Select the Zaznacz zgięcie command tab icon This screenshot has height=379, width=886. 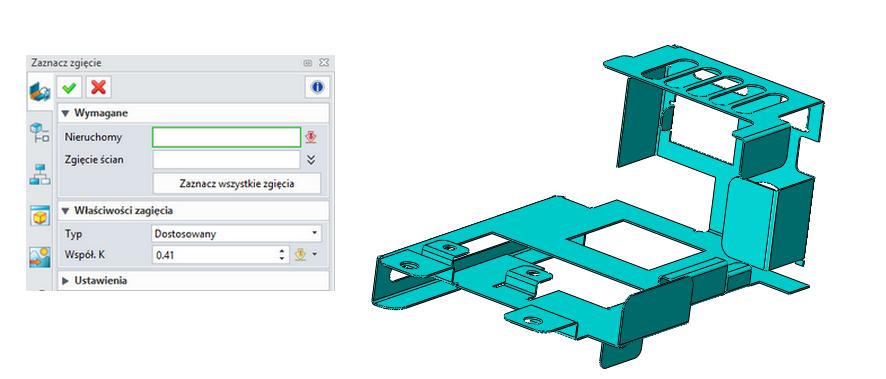click(x=40, y=93)
